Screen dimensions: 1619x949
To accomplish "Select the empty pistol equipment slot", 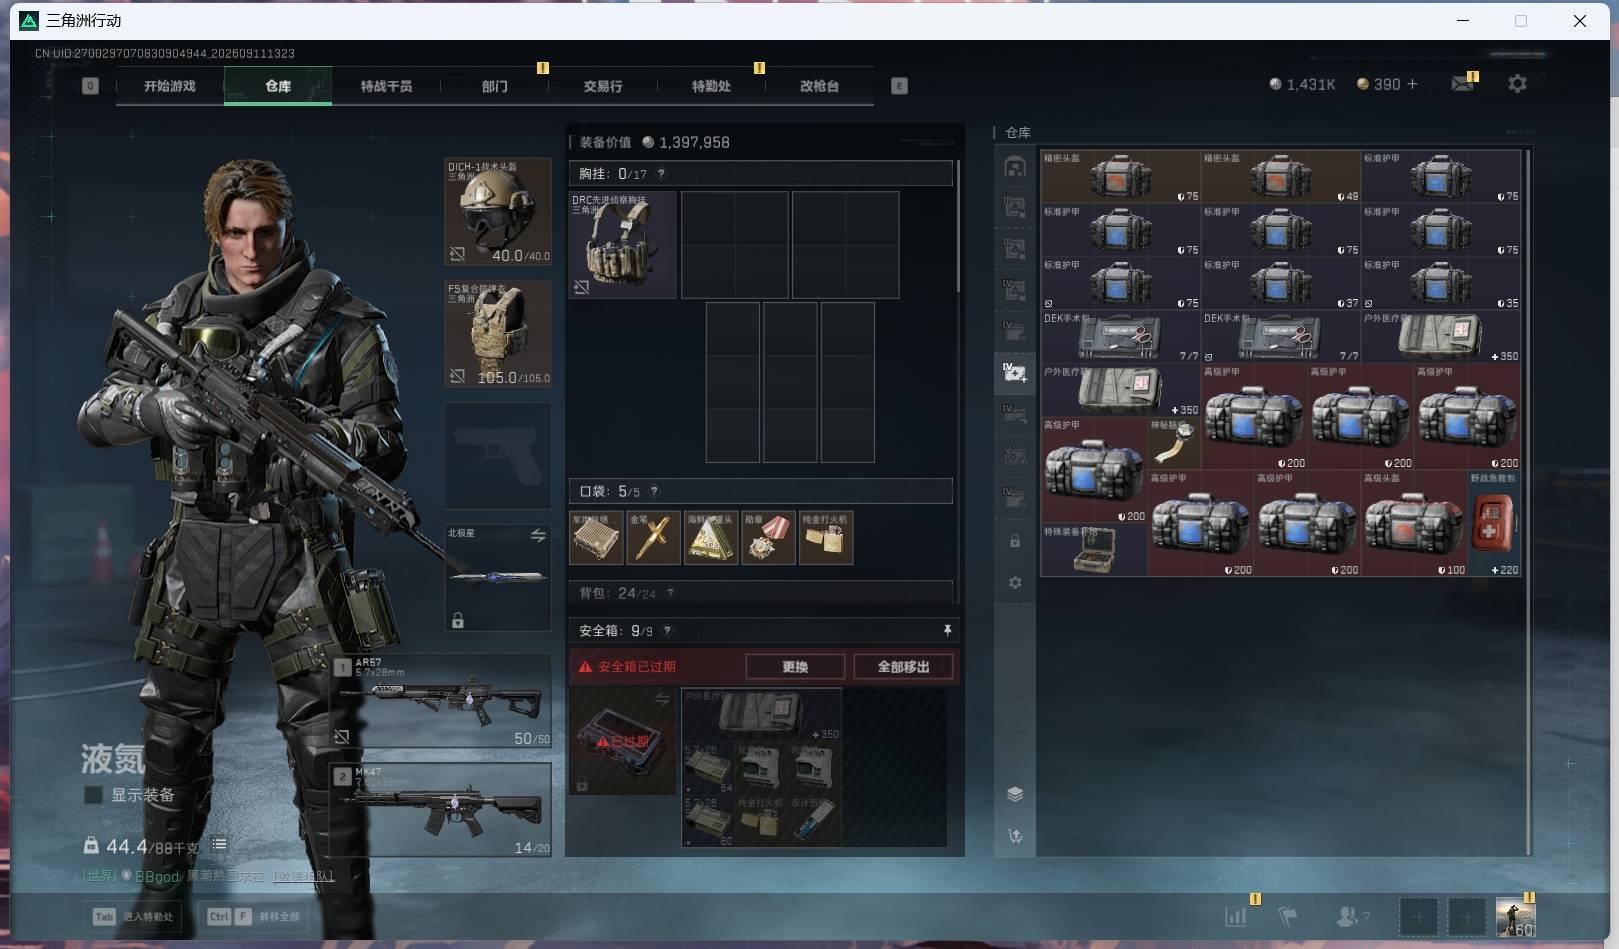I will tap(497, 456).
